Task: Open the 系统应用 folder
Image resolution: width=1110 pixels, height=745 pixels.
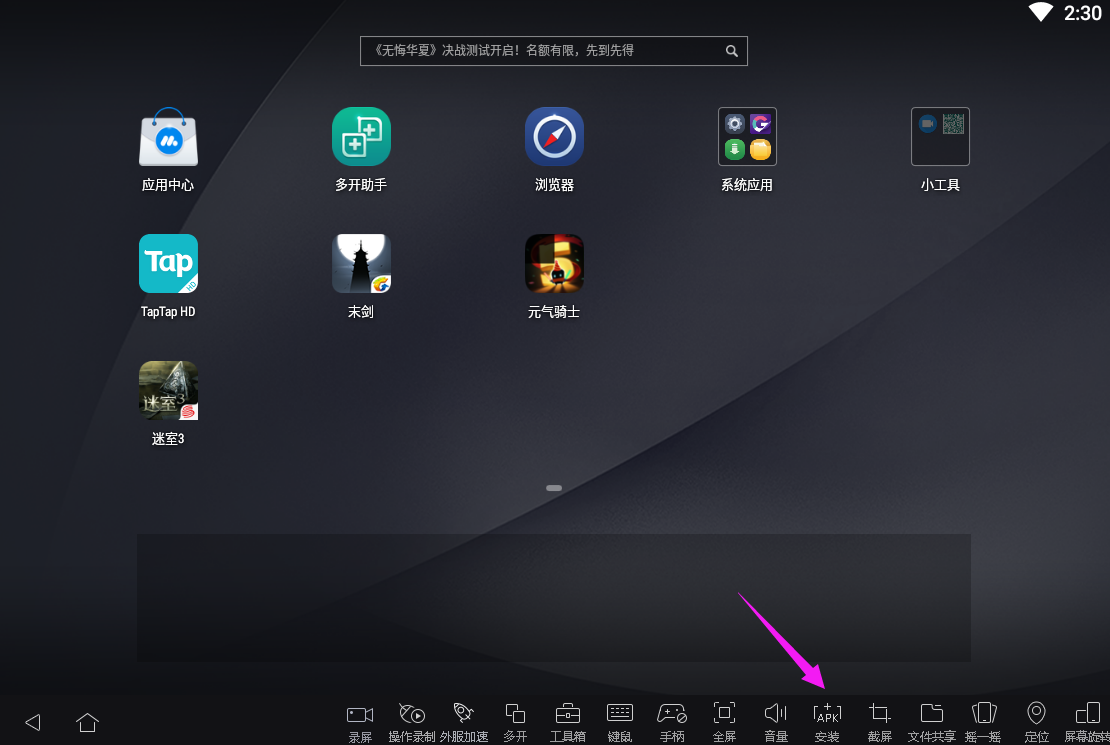Action: click(747, 137)
